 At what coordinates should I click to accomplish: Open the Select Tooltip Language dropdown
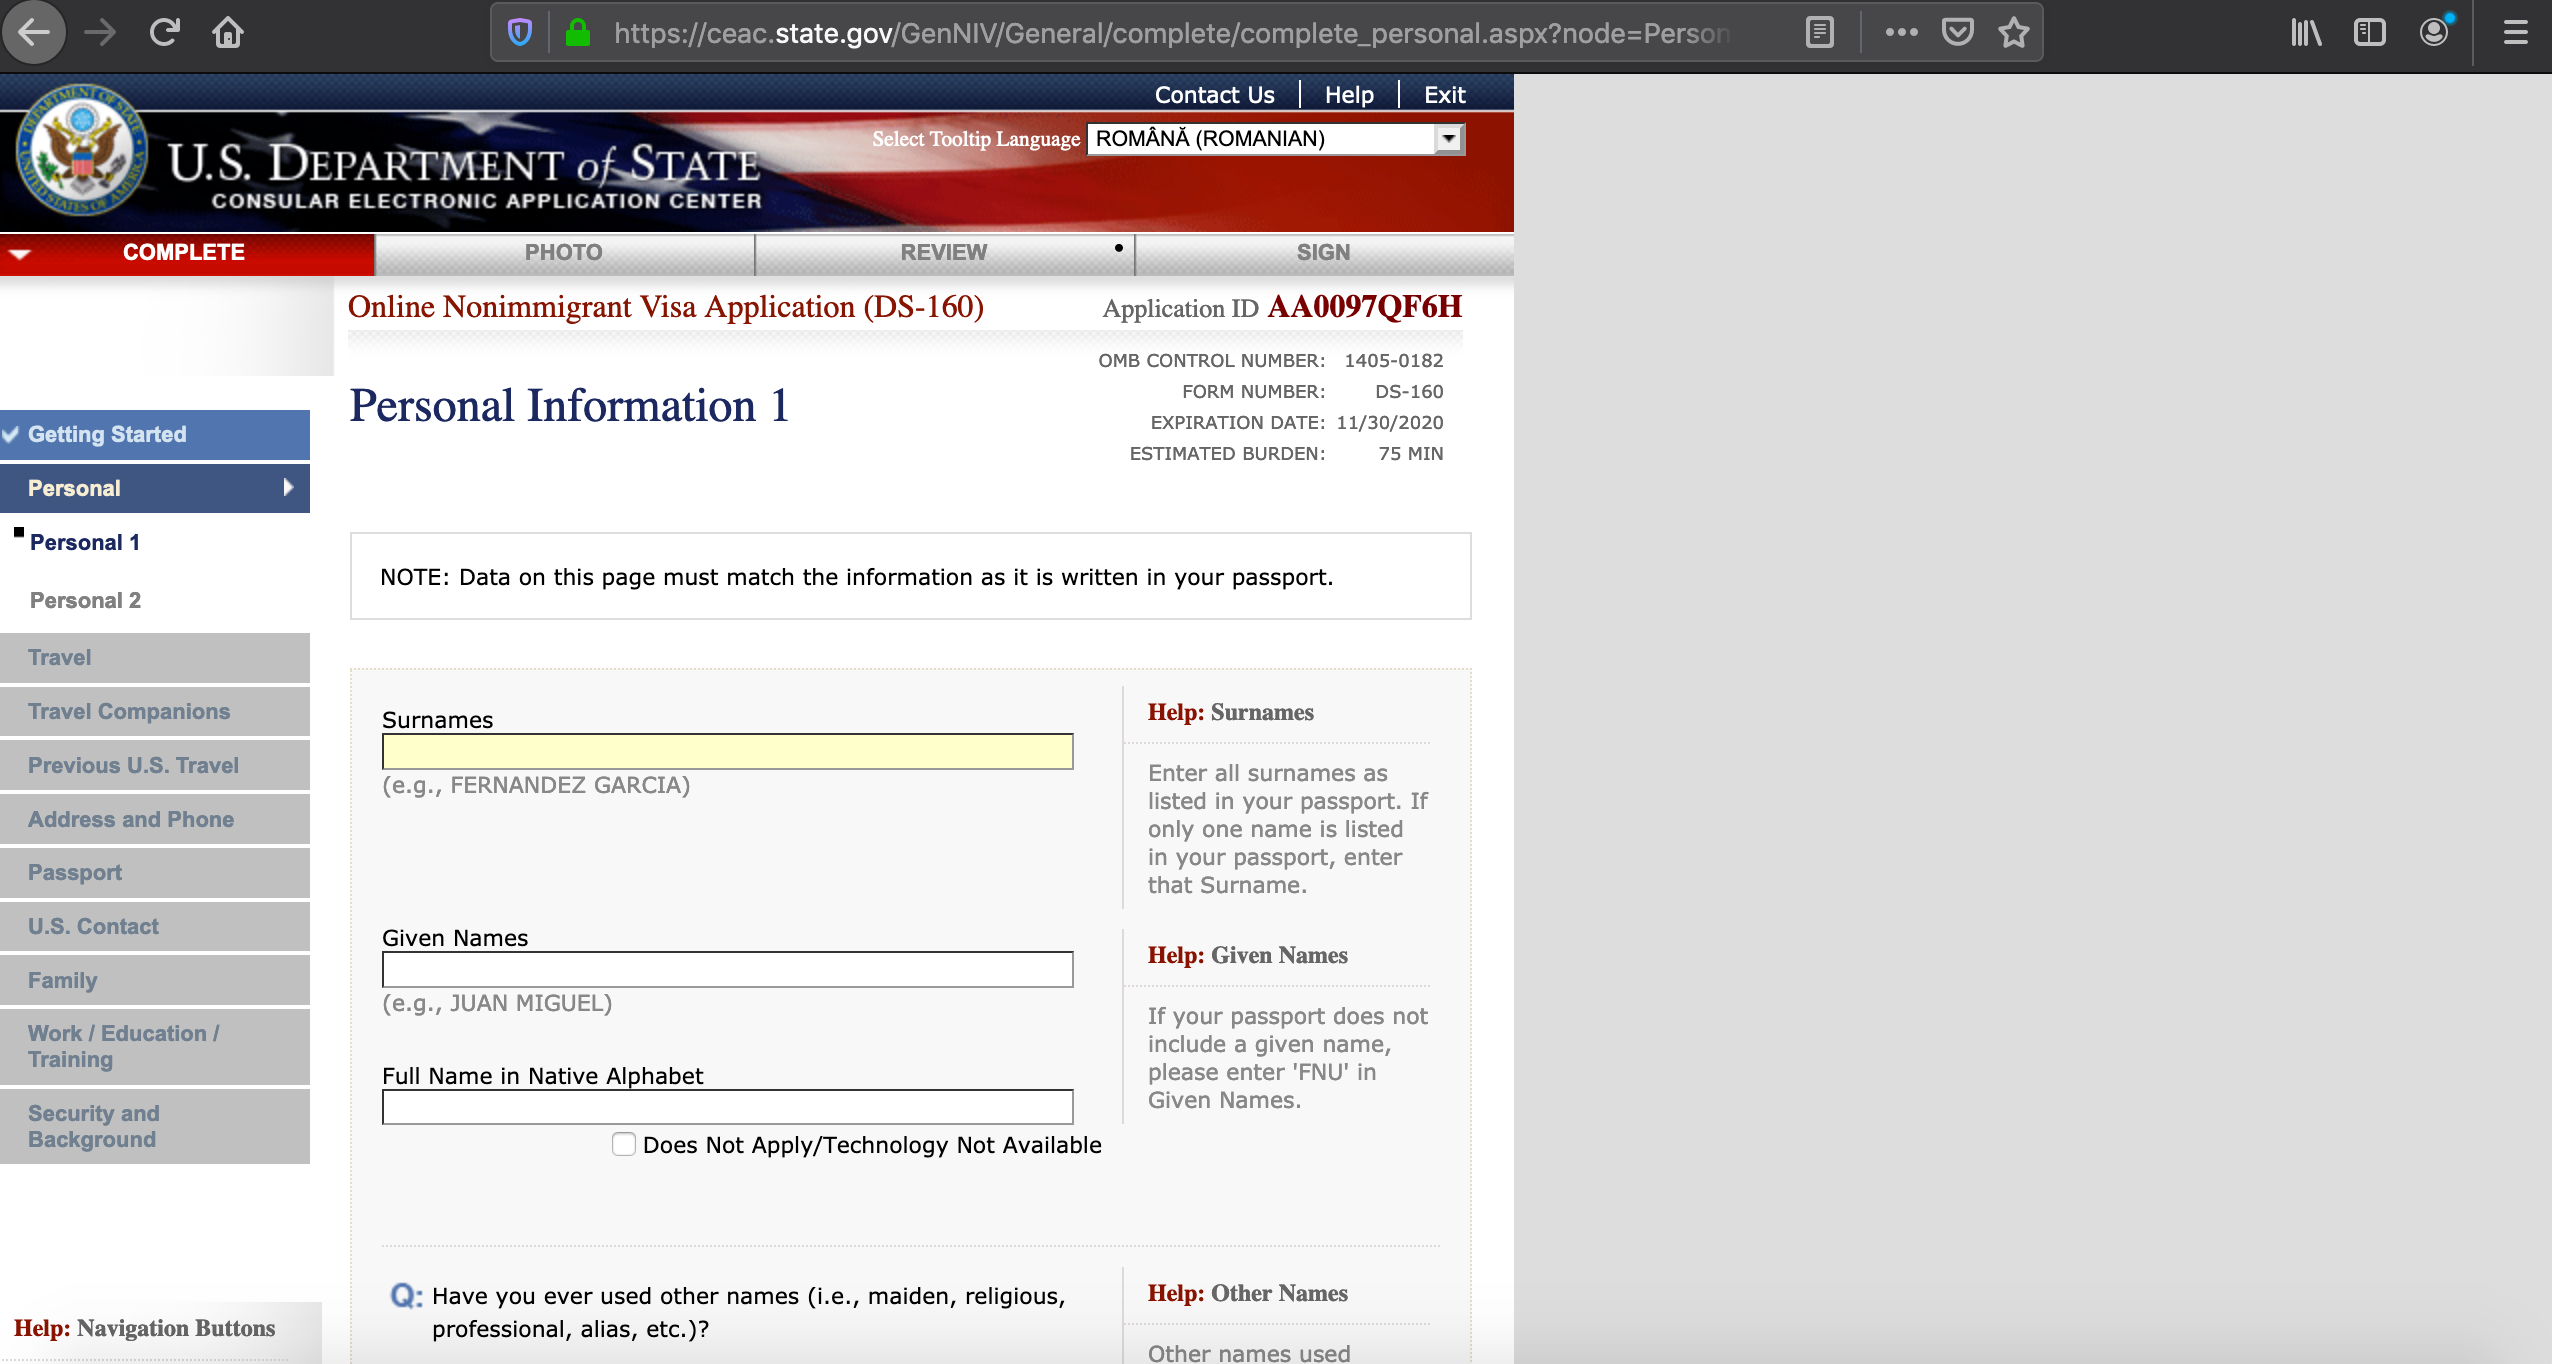(x=1447, y=139)
